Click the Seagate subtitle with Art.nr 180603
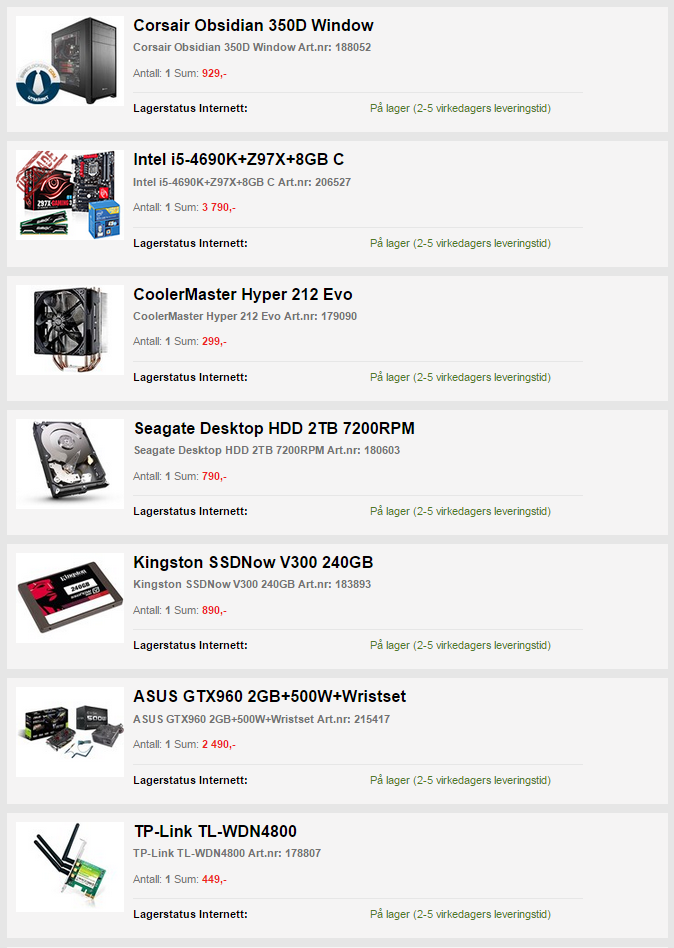Screen dimensions: 674x948 click(267, 450)
